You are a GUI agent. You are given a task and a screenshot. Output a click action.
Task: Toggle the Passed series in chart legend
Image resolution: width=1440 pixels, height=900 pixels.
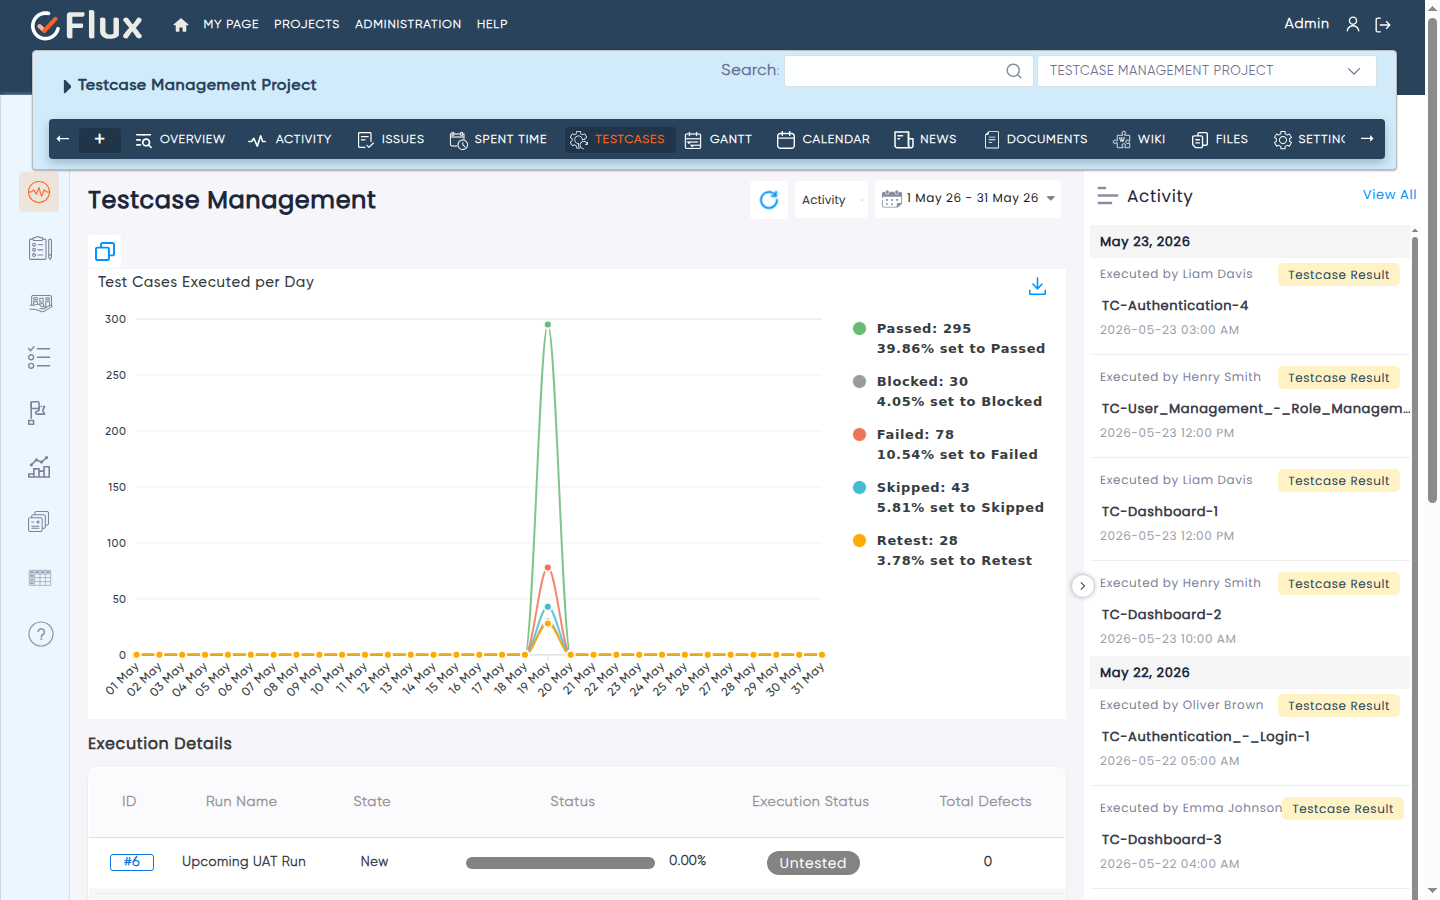click(x=949, y=338)
